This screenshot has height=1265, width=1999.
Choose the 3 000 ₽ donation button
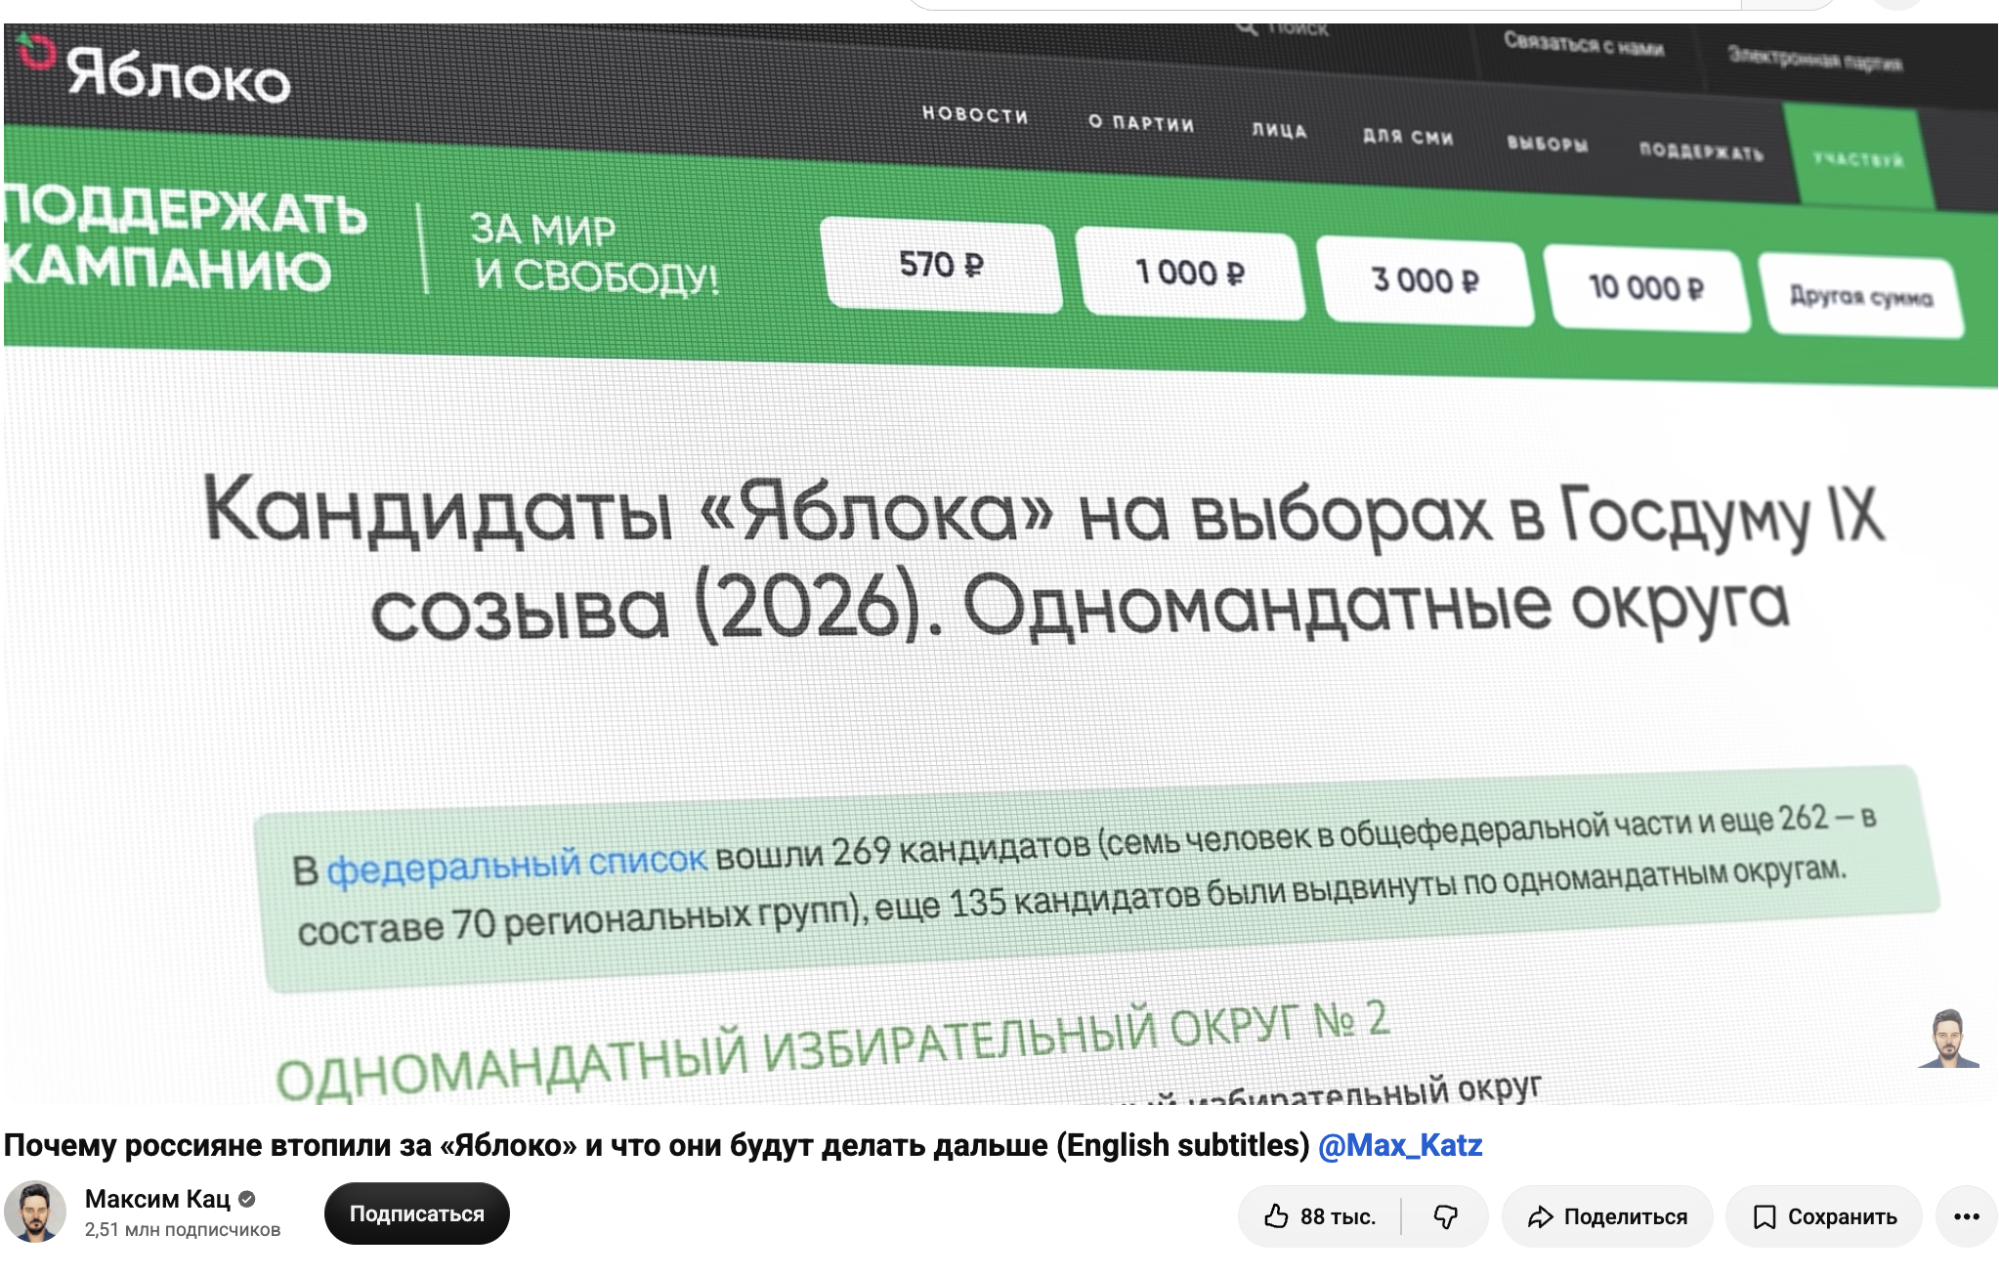pyautogui.click(x=1424, y=281)
